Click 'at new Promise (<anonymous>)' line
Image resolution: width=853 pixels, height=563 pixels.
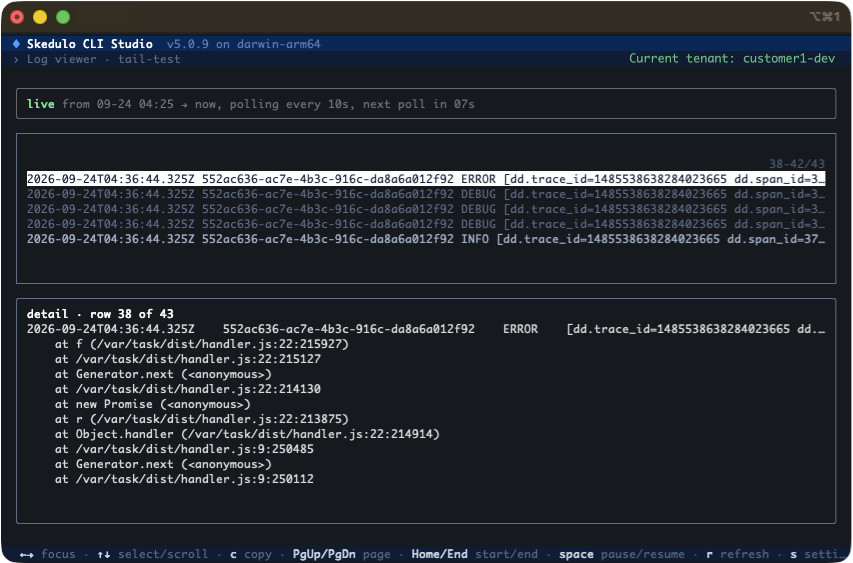point(152,404)
